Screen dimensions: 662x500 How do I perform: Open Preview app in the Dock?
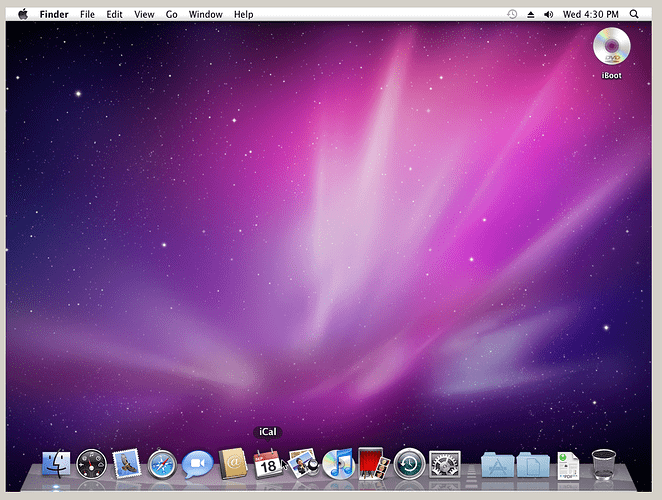coord(303,463)
